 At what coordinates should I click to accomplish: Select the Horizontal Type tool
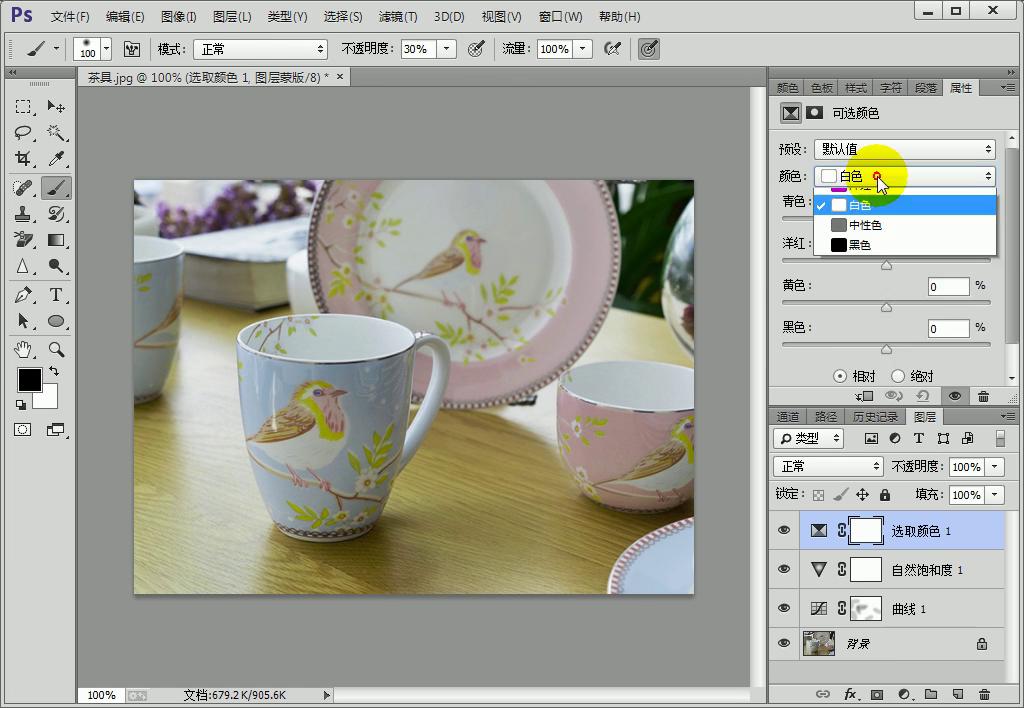(x=56, y=295)
